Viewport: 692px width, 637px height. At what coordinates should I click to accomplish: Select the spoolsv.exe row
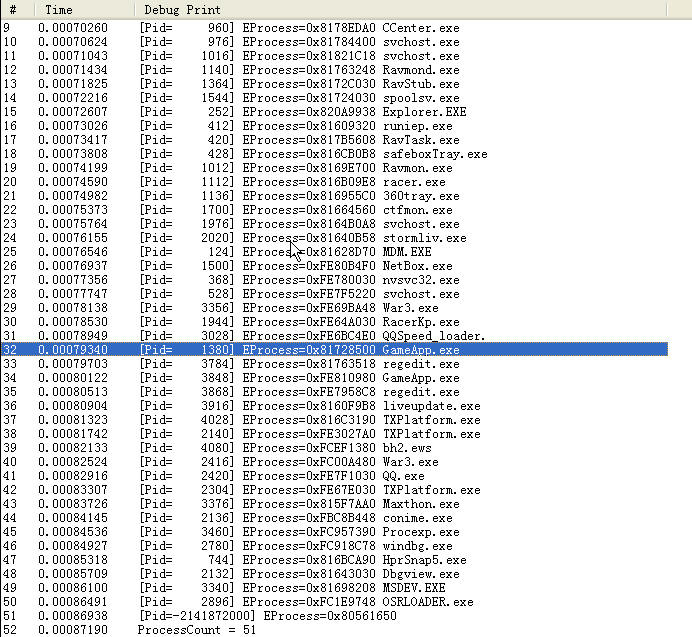point(335,98)
